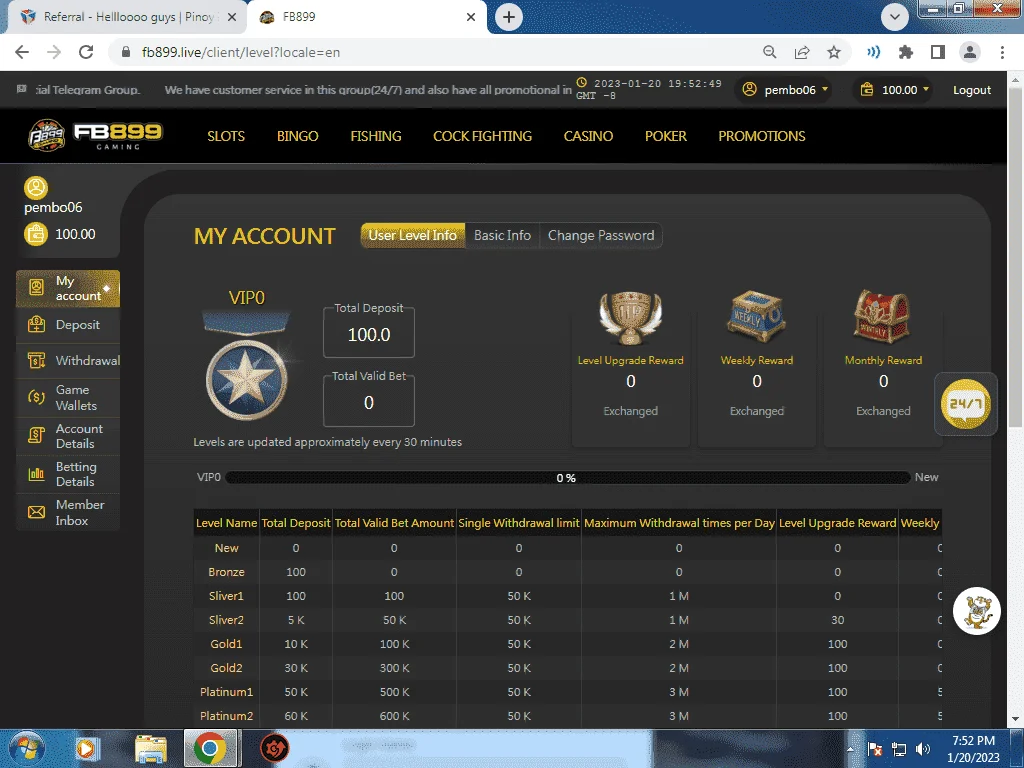Switch to User Level Info tab
The height and width of the screenshot is (768, 1024).
tap(413, 235)
